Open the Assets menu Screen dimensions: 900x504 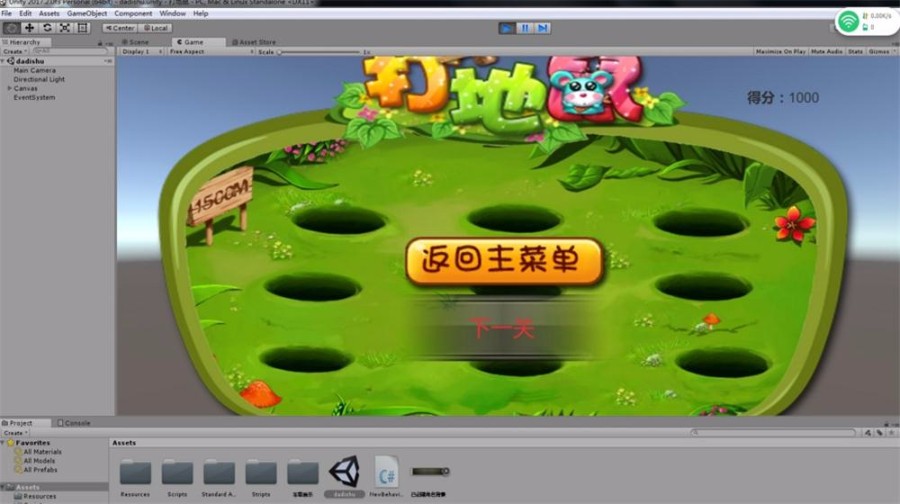(49, 13)
